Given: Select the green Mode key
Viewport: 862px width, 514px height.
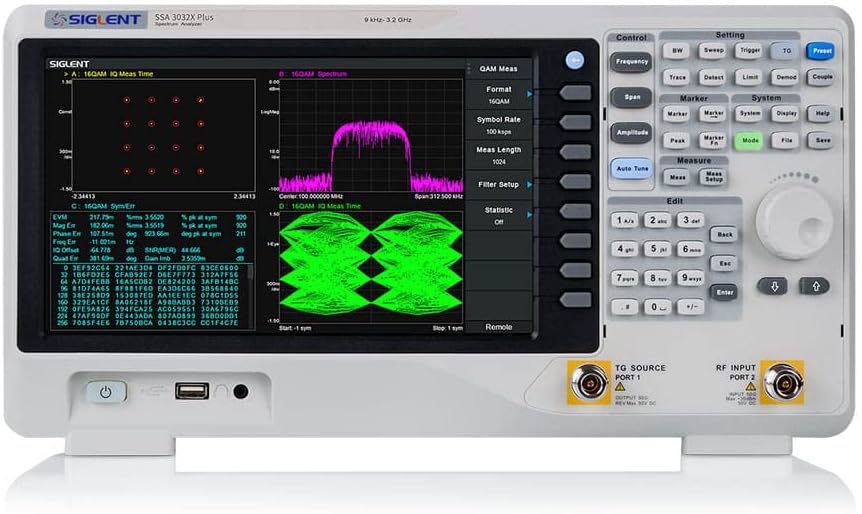Looking at the screenshot, I should tap(750, 141).
